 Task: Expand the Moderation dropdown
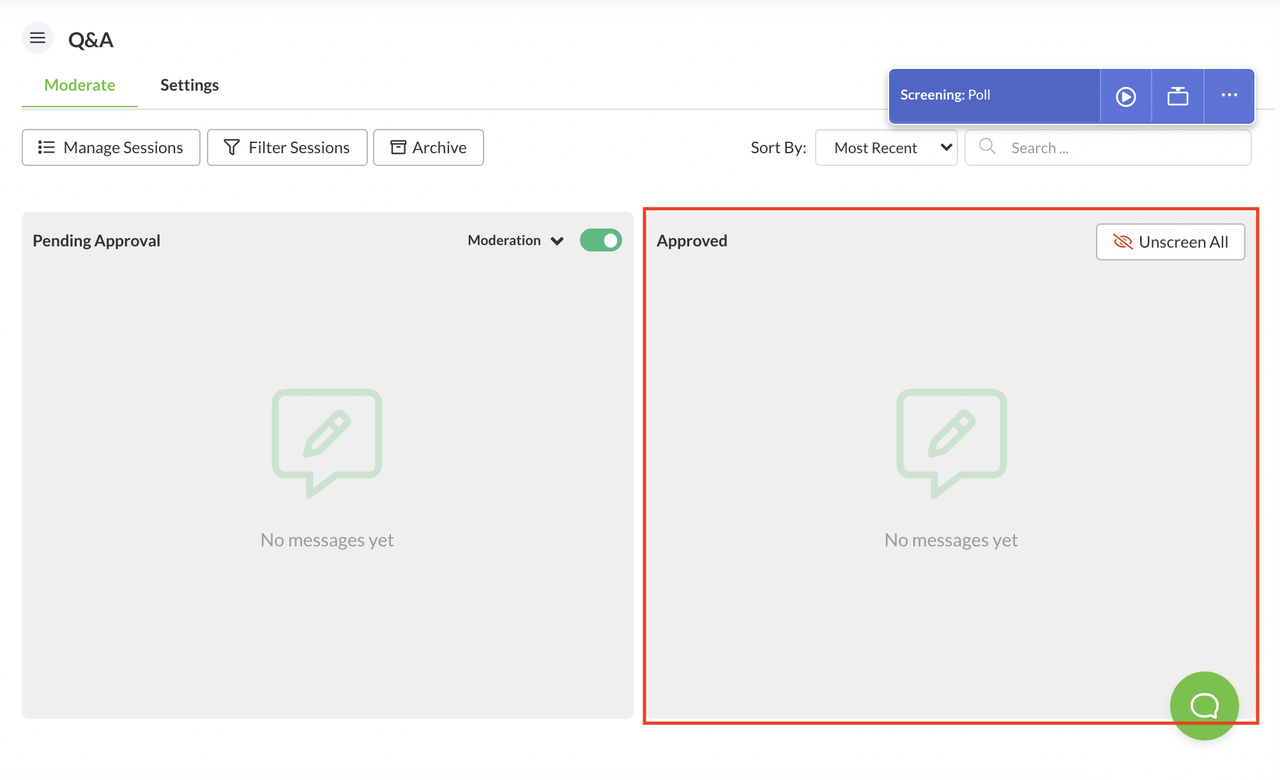click(516, 240)
